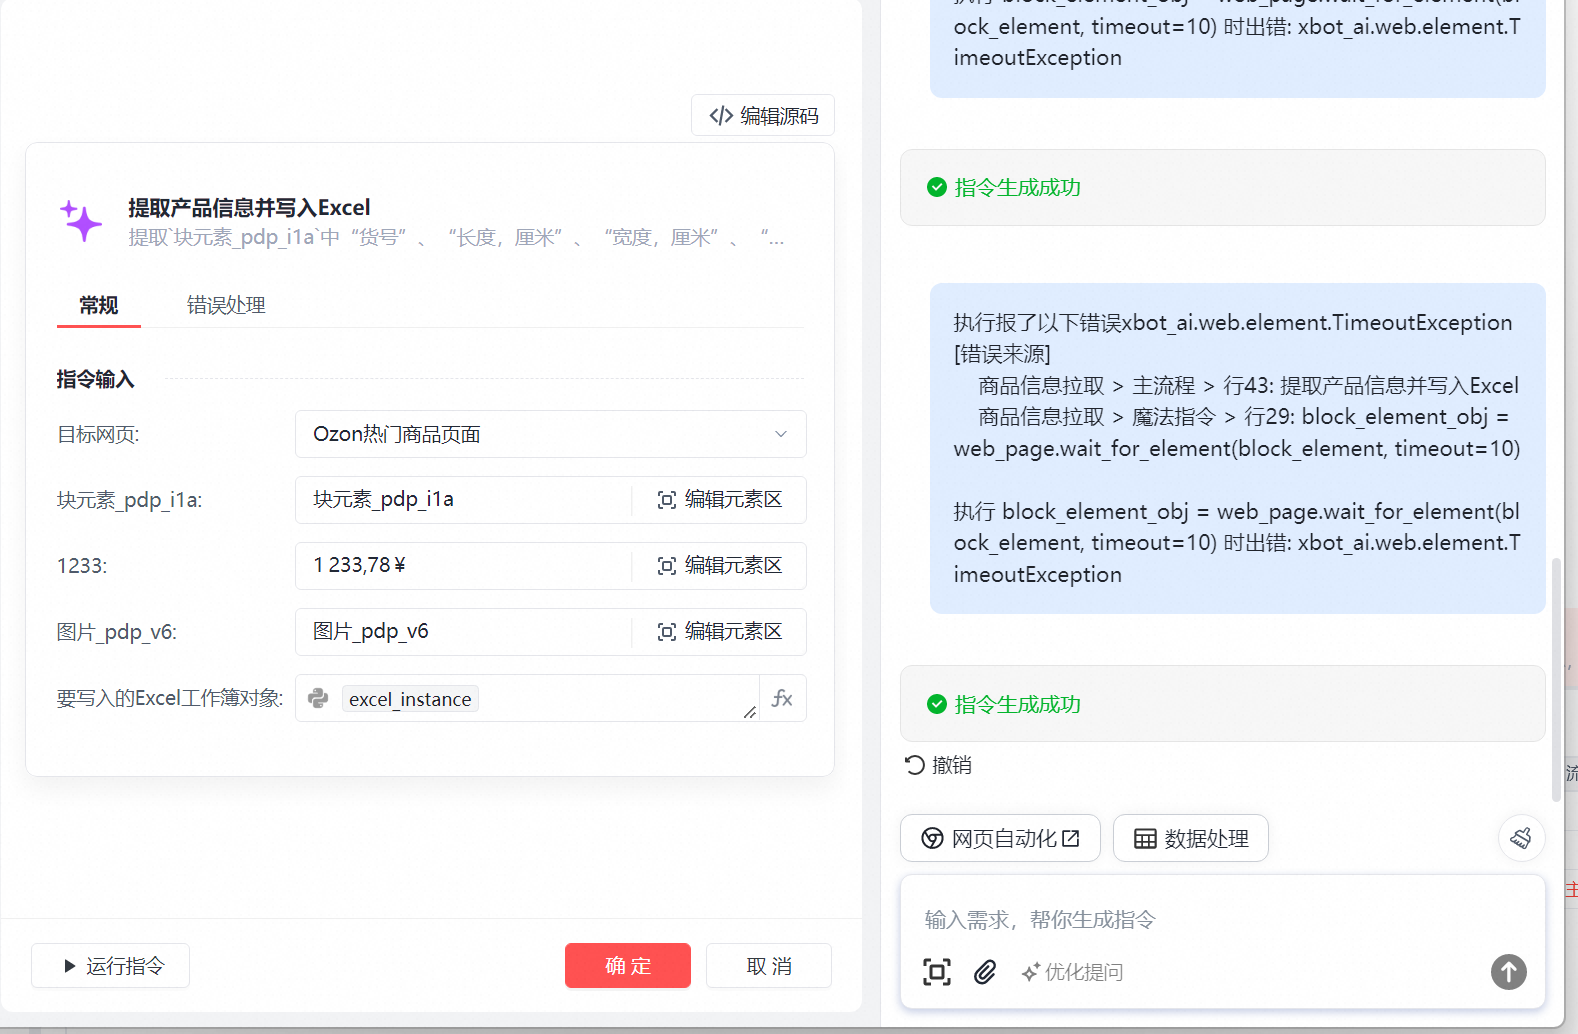
Task: Click the upper 指令生成成功 status message
Action: click(1223, 188)
